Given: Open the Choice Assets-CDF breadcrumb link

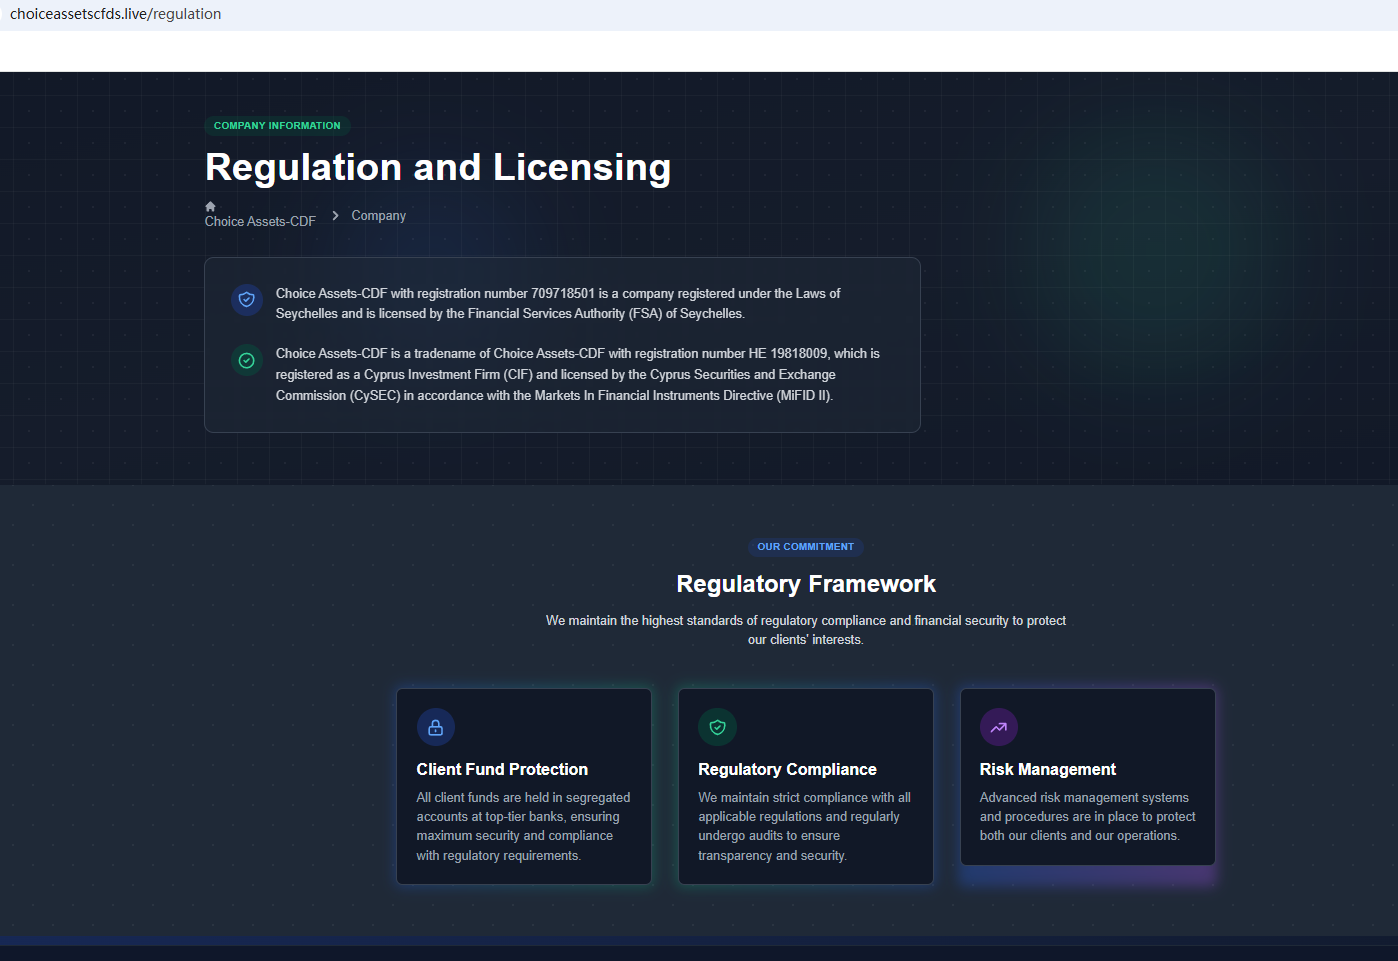Looking at the screenshot, I should pyautogui.click(x=260, y=221).
